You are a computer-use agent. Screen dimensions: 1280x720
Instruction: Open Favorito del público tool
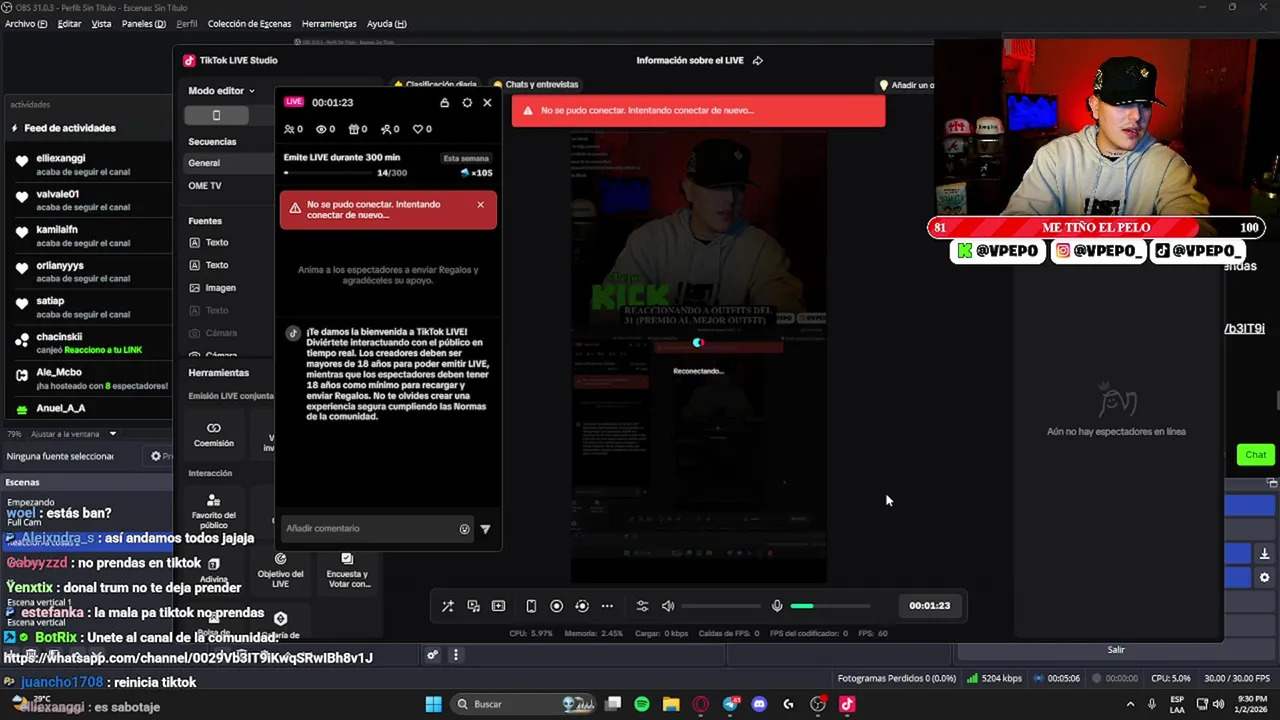coord(214,511)
